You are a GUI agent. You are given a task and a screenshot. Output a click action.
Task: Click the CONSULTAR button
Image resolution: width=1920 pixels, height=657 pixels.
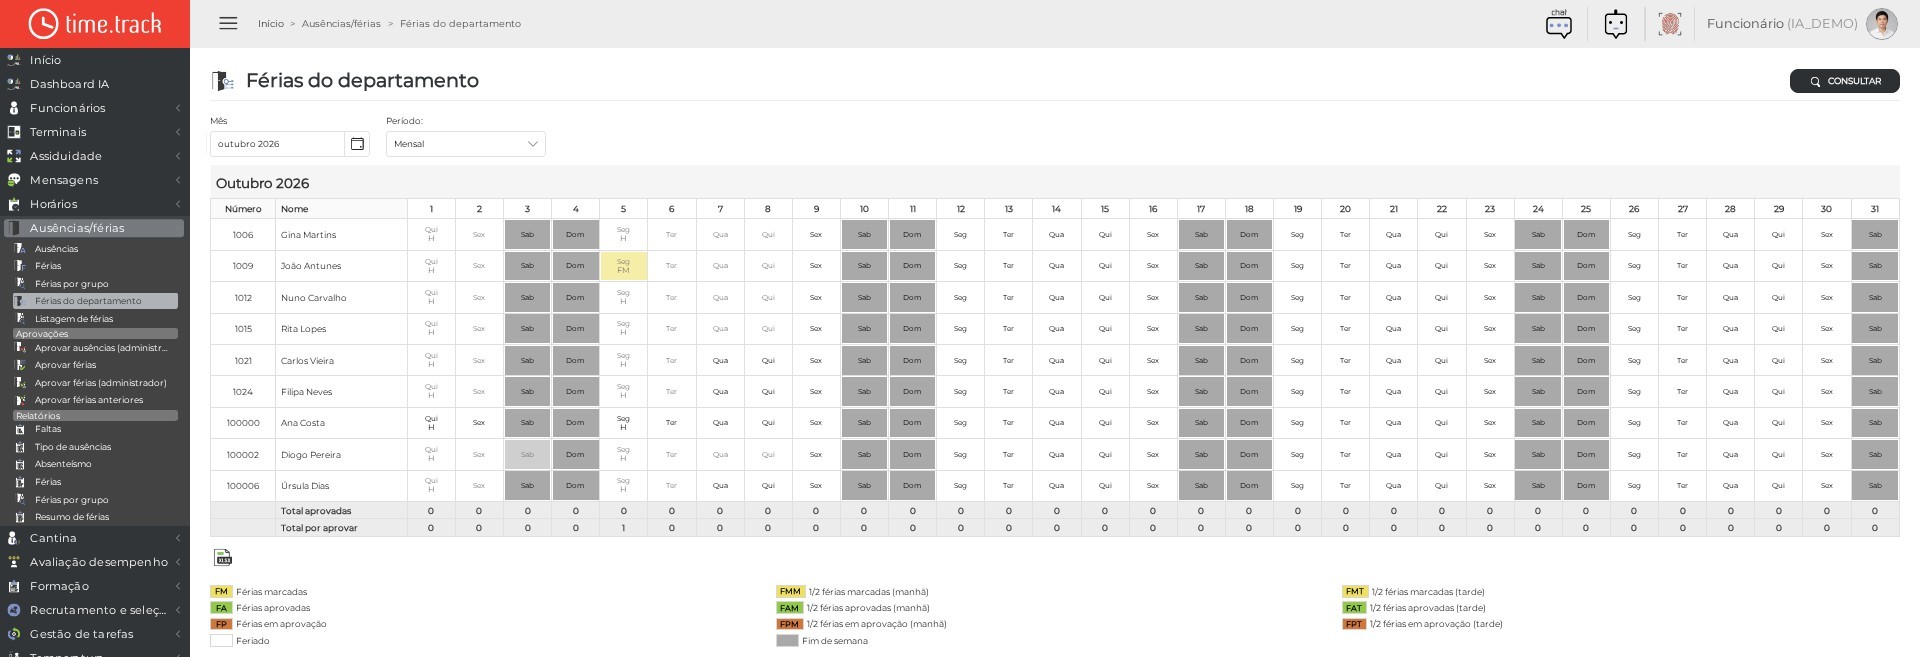coord(1844,81)
